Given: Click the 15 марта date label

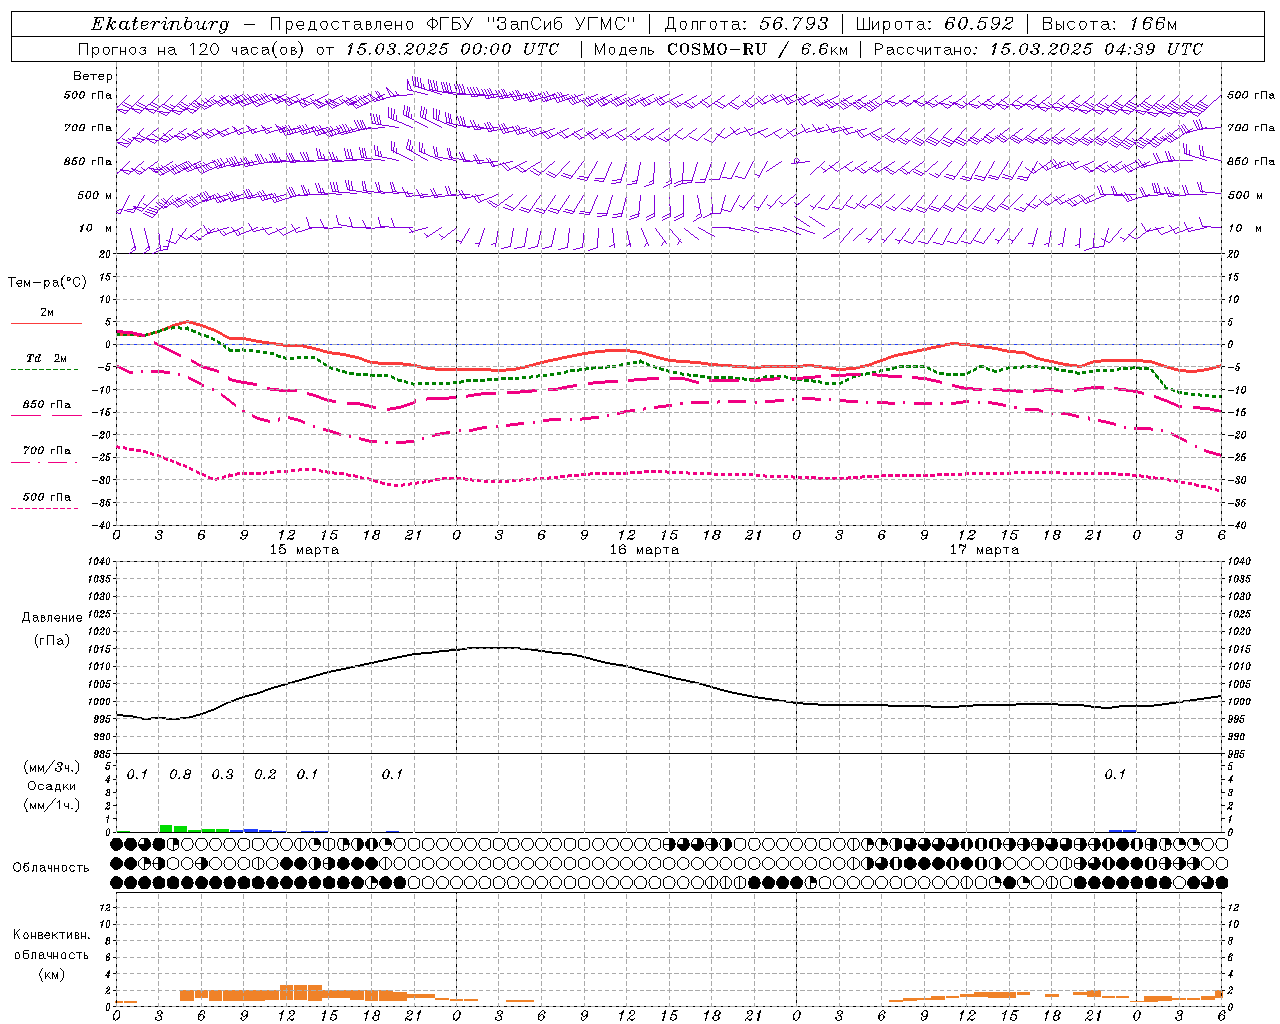Looking at the screenshot, I should (305, 550).
